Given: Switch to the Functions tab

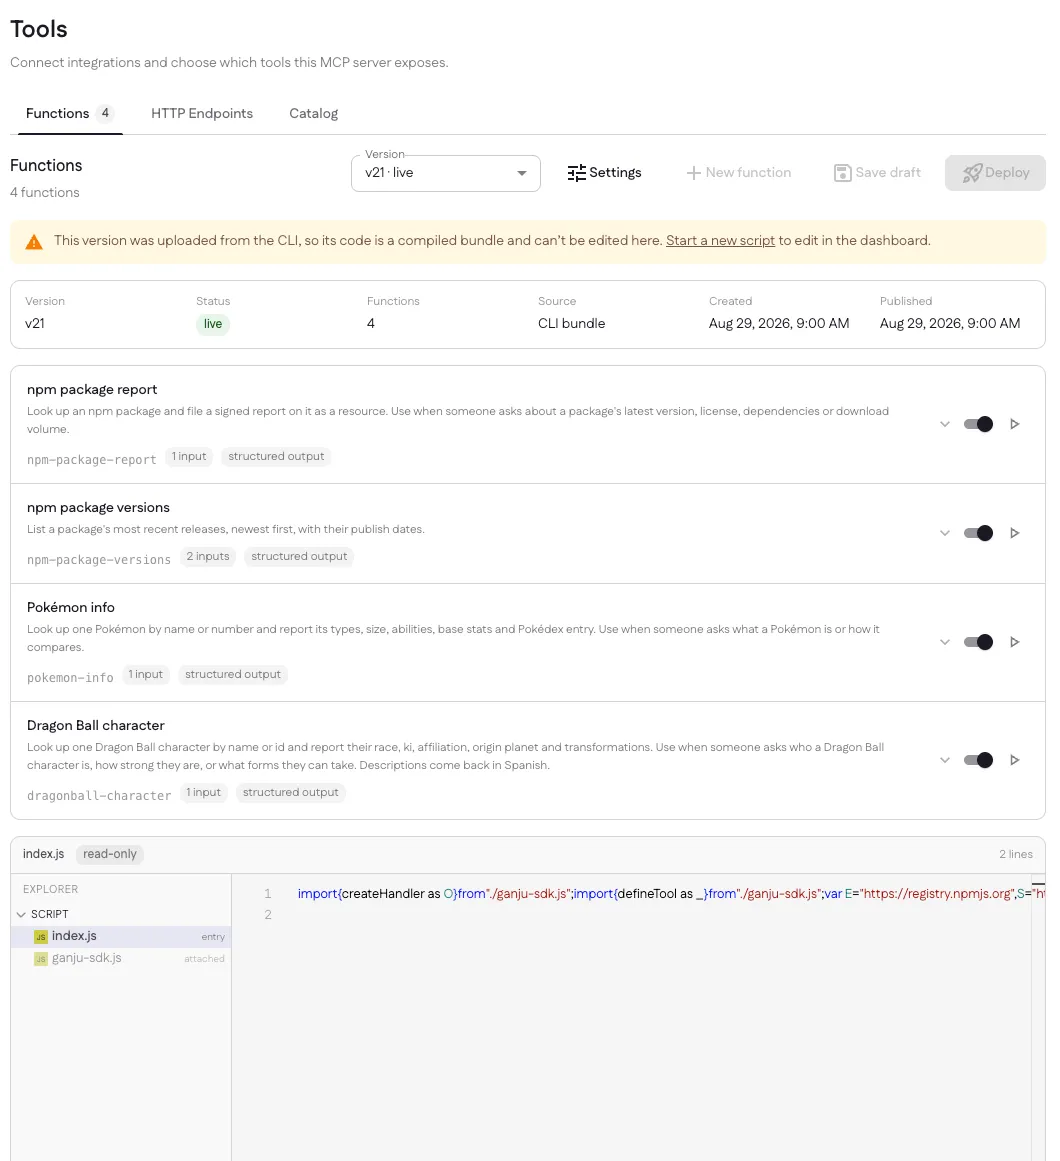Looking at the screenshot, I should tap(70, 113).
